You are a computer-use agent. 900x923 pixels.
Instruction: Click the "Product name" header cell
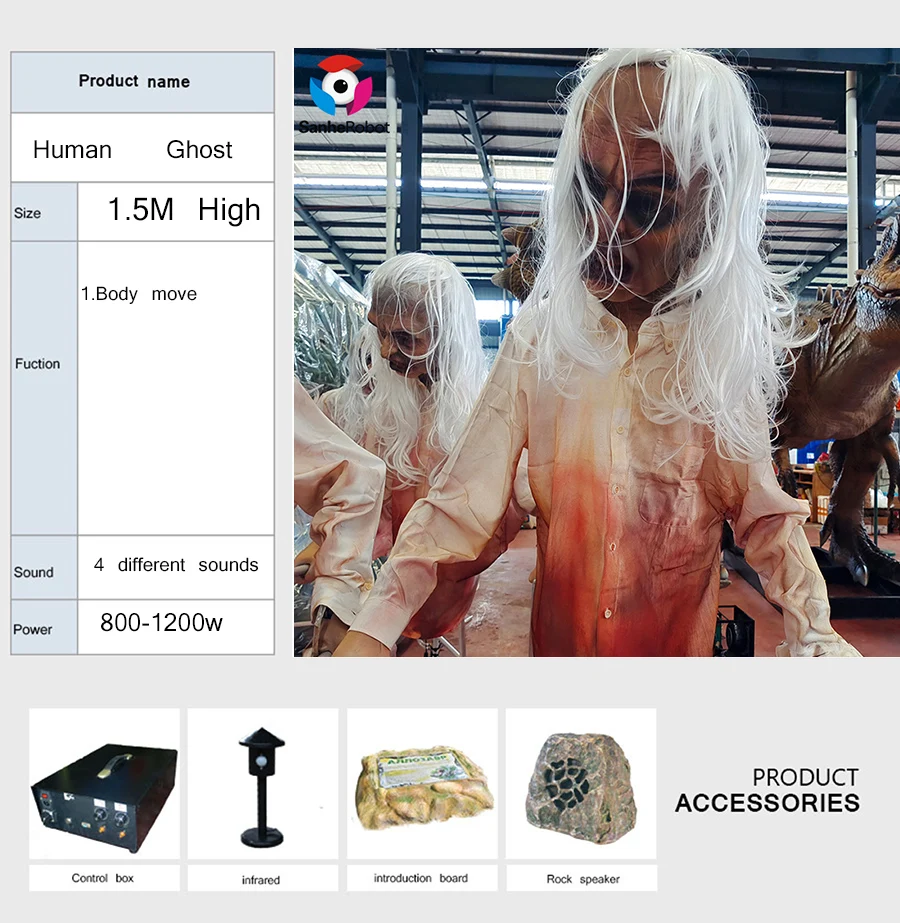tap(142, 82)
